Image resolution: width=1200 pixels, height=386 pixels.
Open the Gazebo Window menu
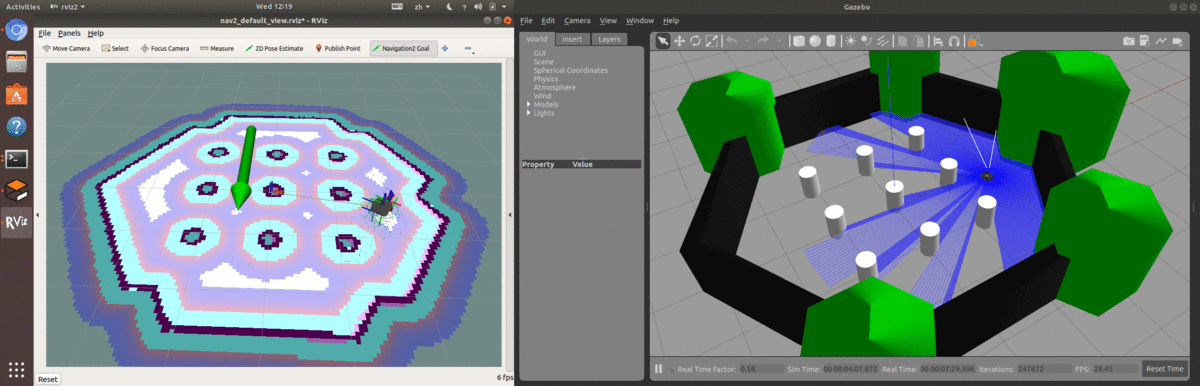[640, 20]
